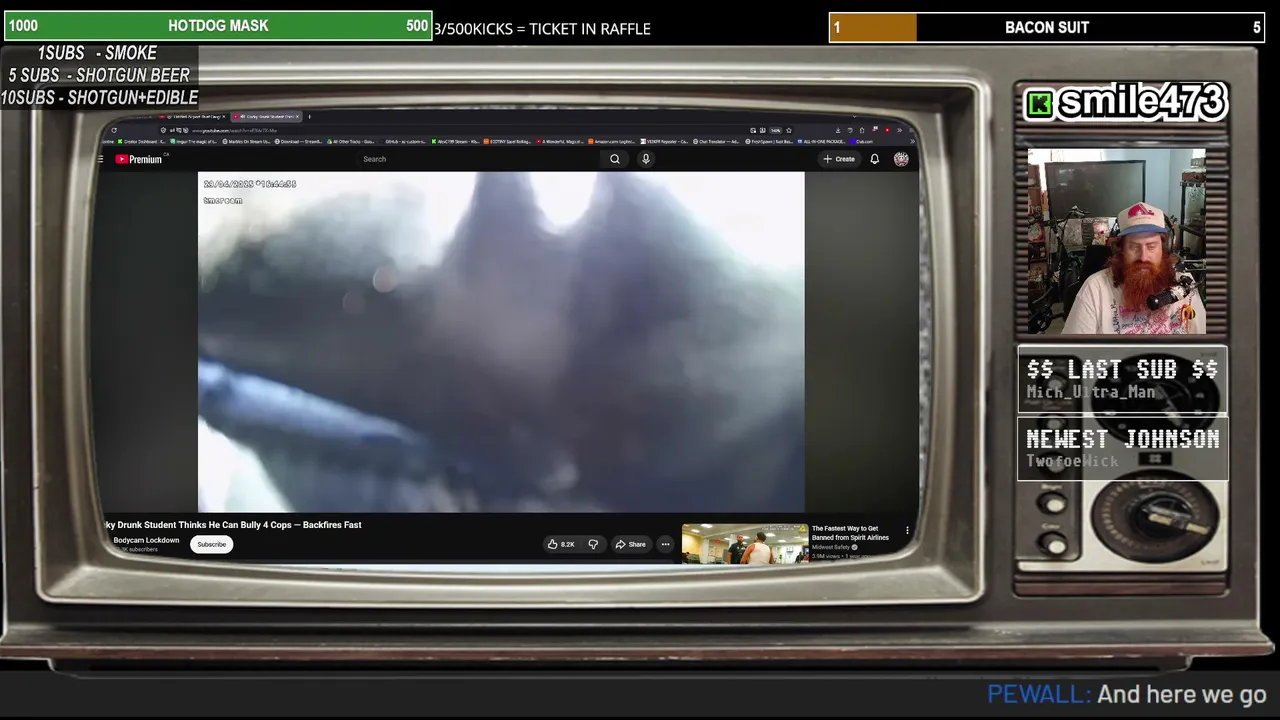The image size is (1280, 720).
Task: Close the active YouTube browser tab
Action: pos(297,117)
